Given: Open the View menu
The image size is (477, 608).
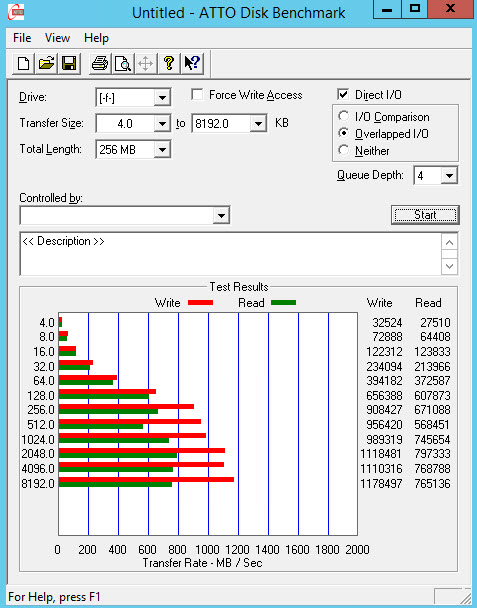Looking at the screenshot, I should pos(57,38).
